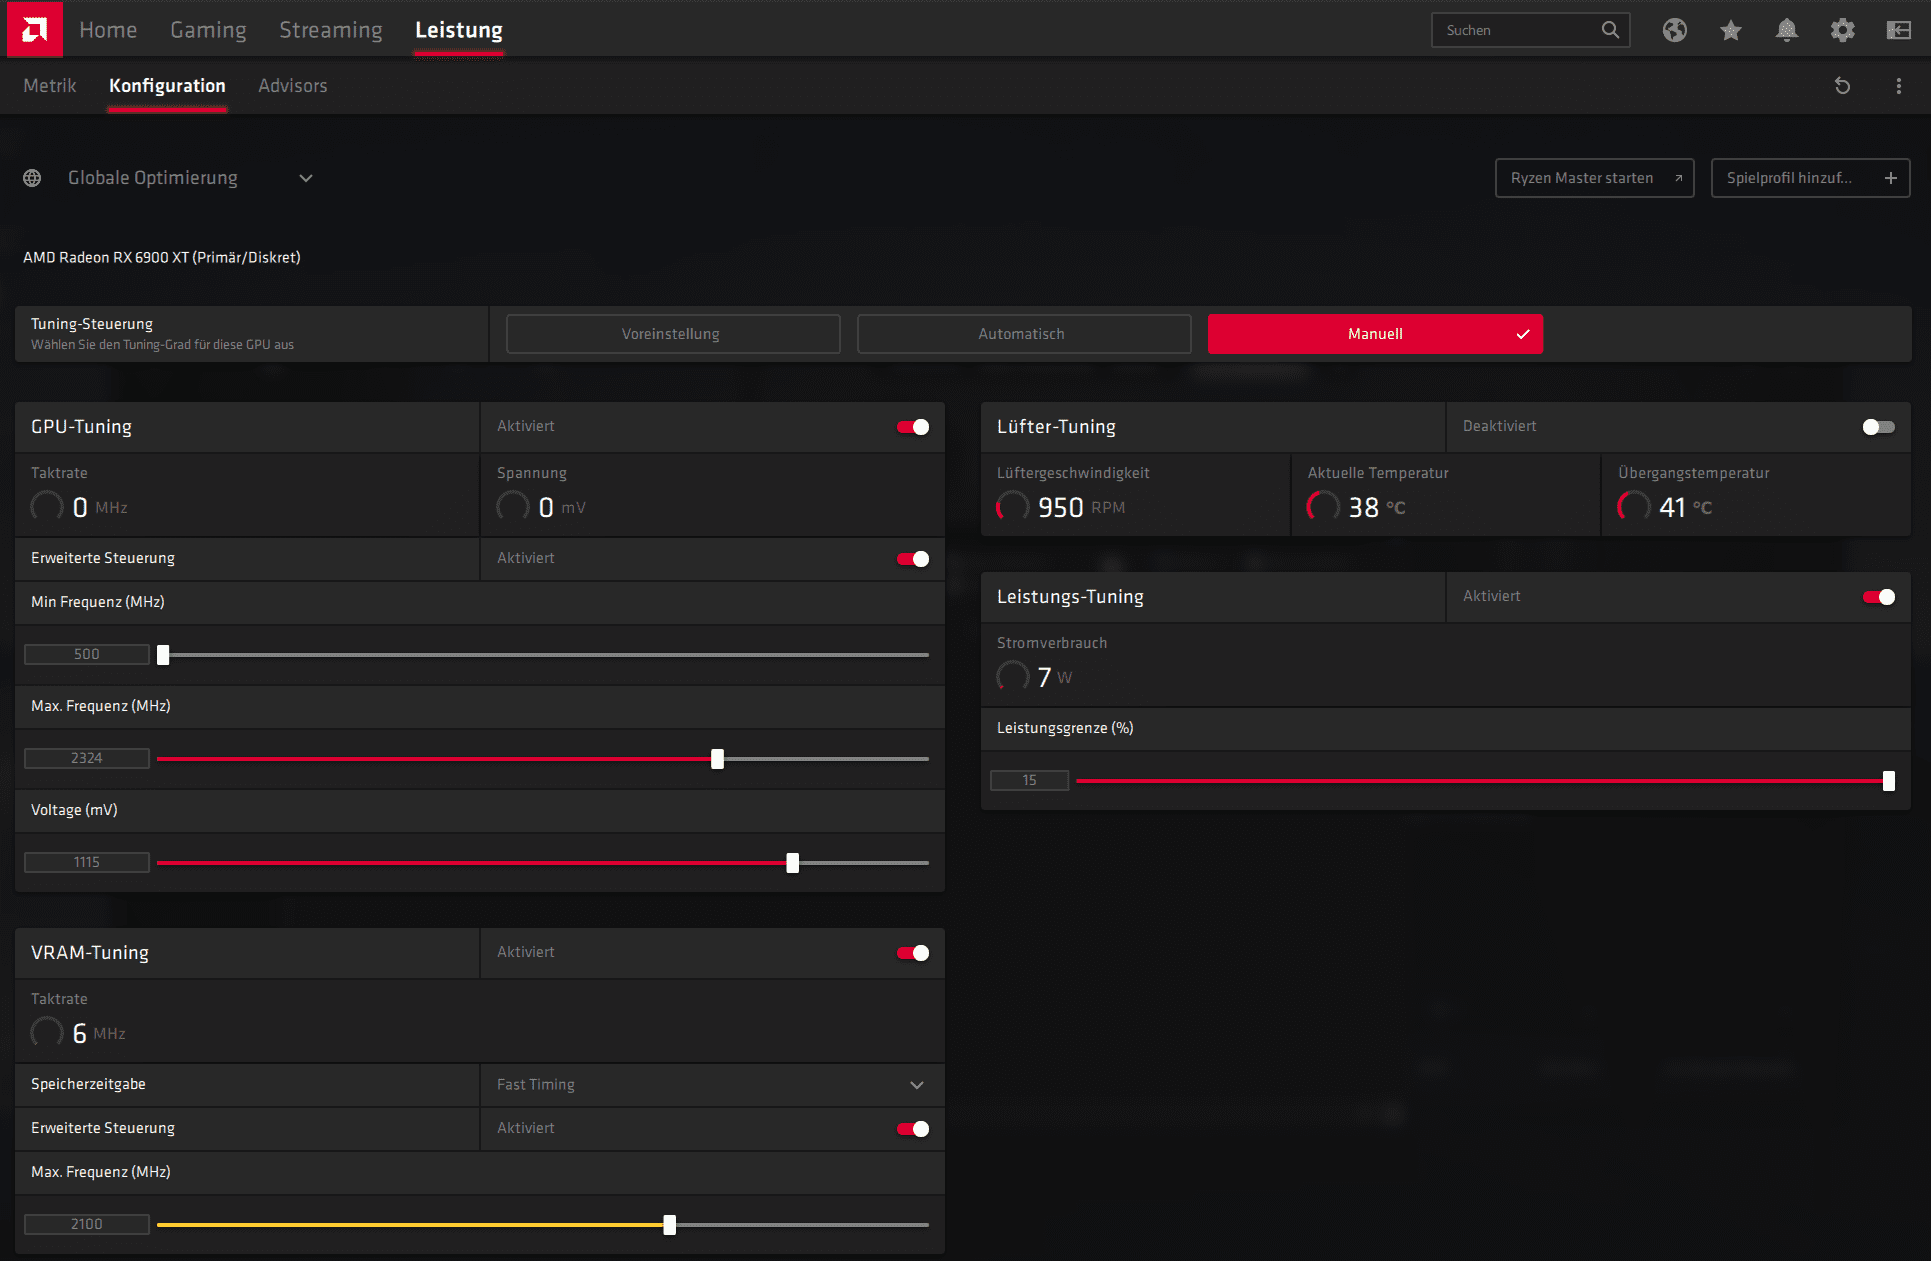Click the plus icon on Spielprofil button
The image size is (1931, 1261).
click(1891, 178)
